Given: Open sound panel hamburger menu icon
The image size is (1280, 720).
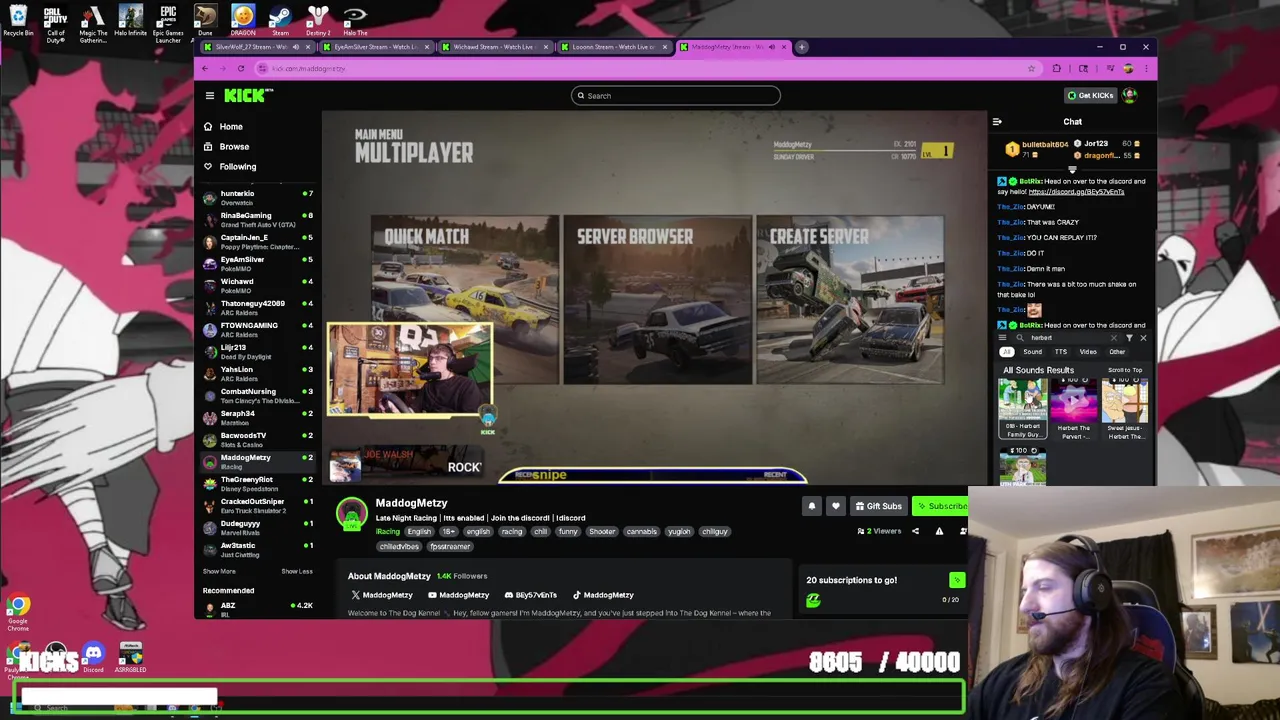Looking at the screenshot, I should pyautogui.click(x=1002, y=338).
